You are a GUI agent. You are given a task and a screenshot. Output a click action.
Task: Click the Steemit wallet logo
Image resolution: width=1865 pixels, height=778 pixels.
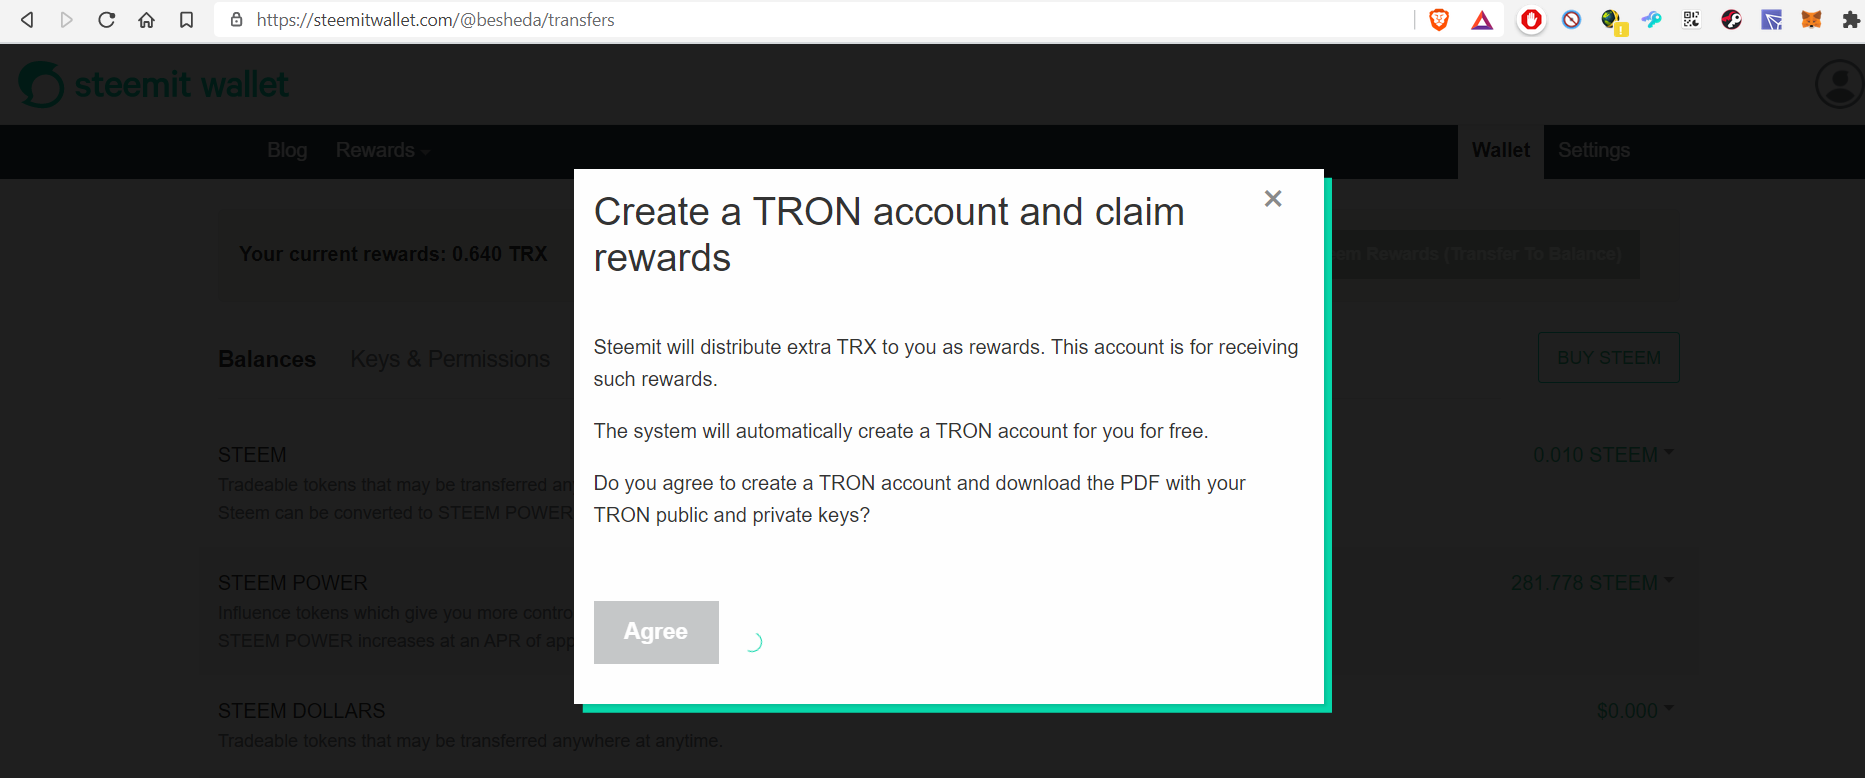tap(154, 84)
